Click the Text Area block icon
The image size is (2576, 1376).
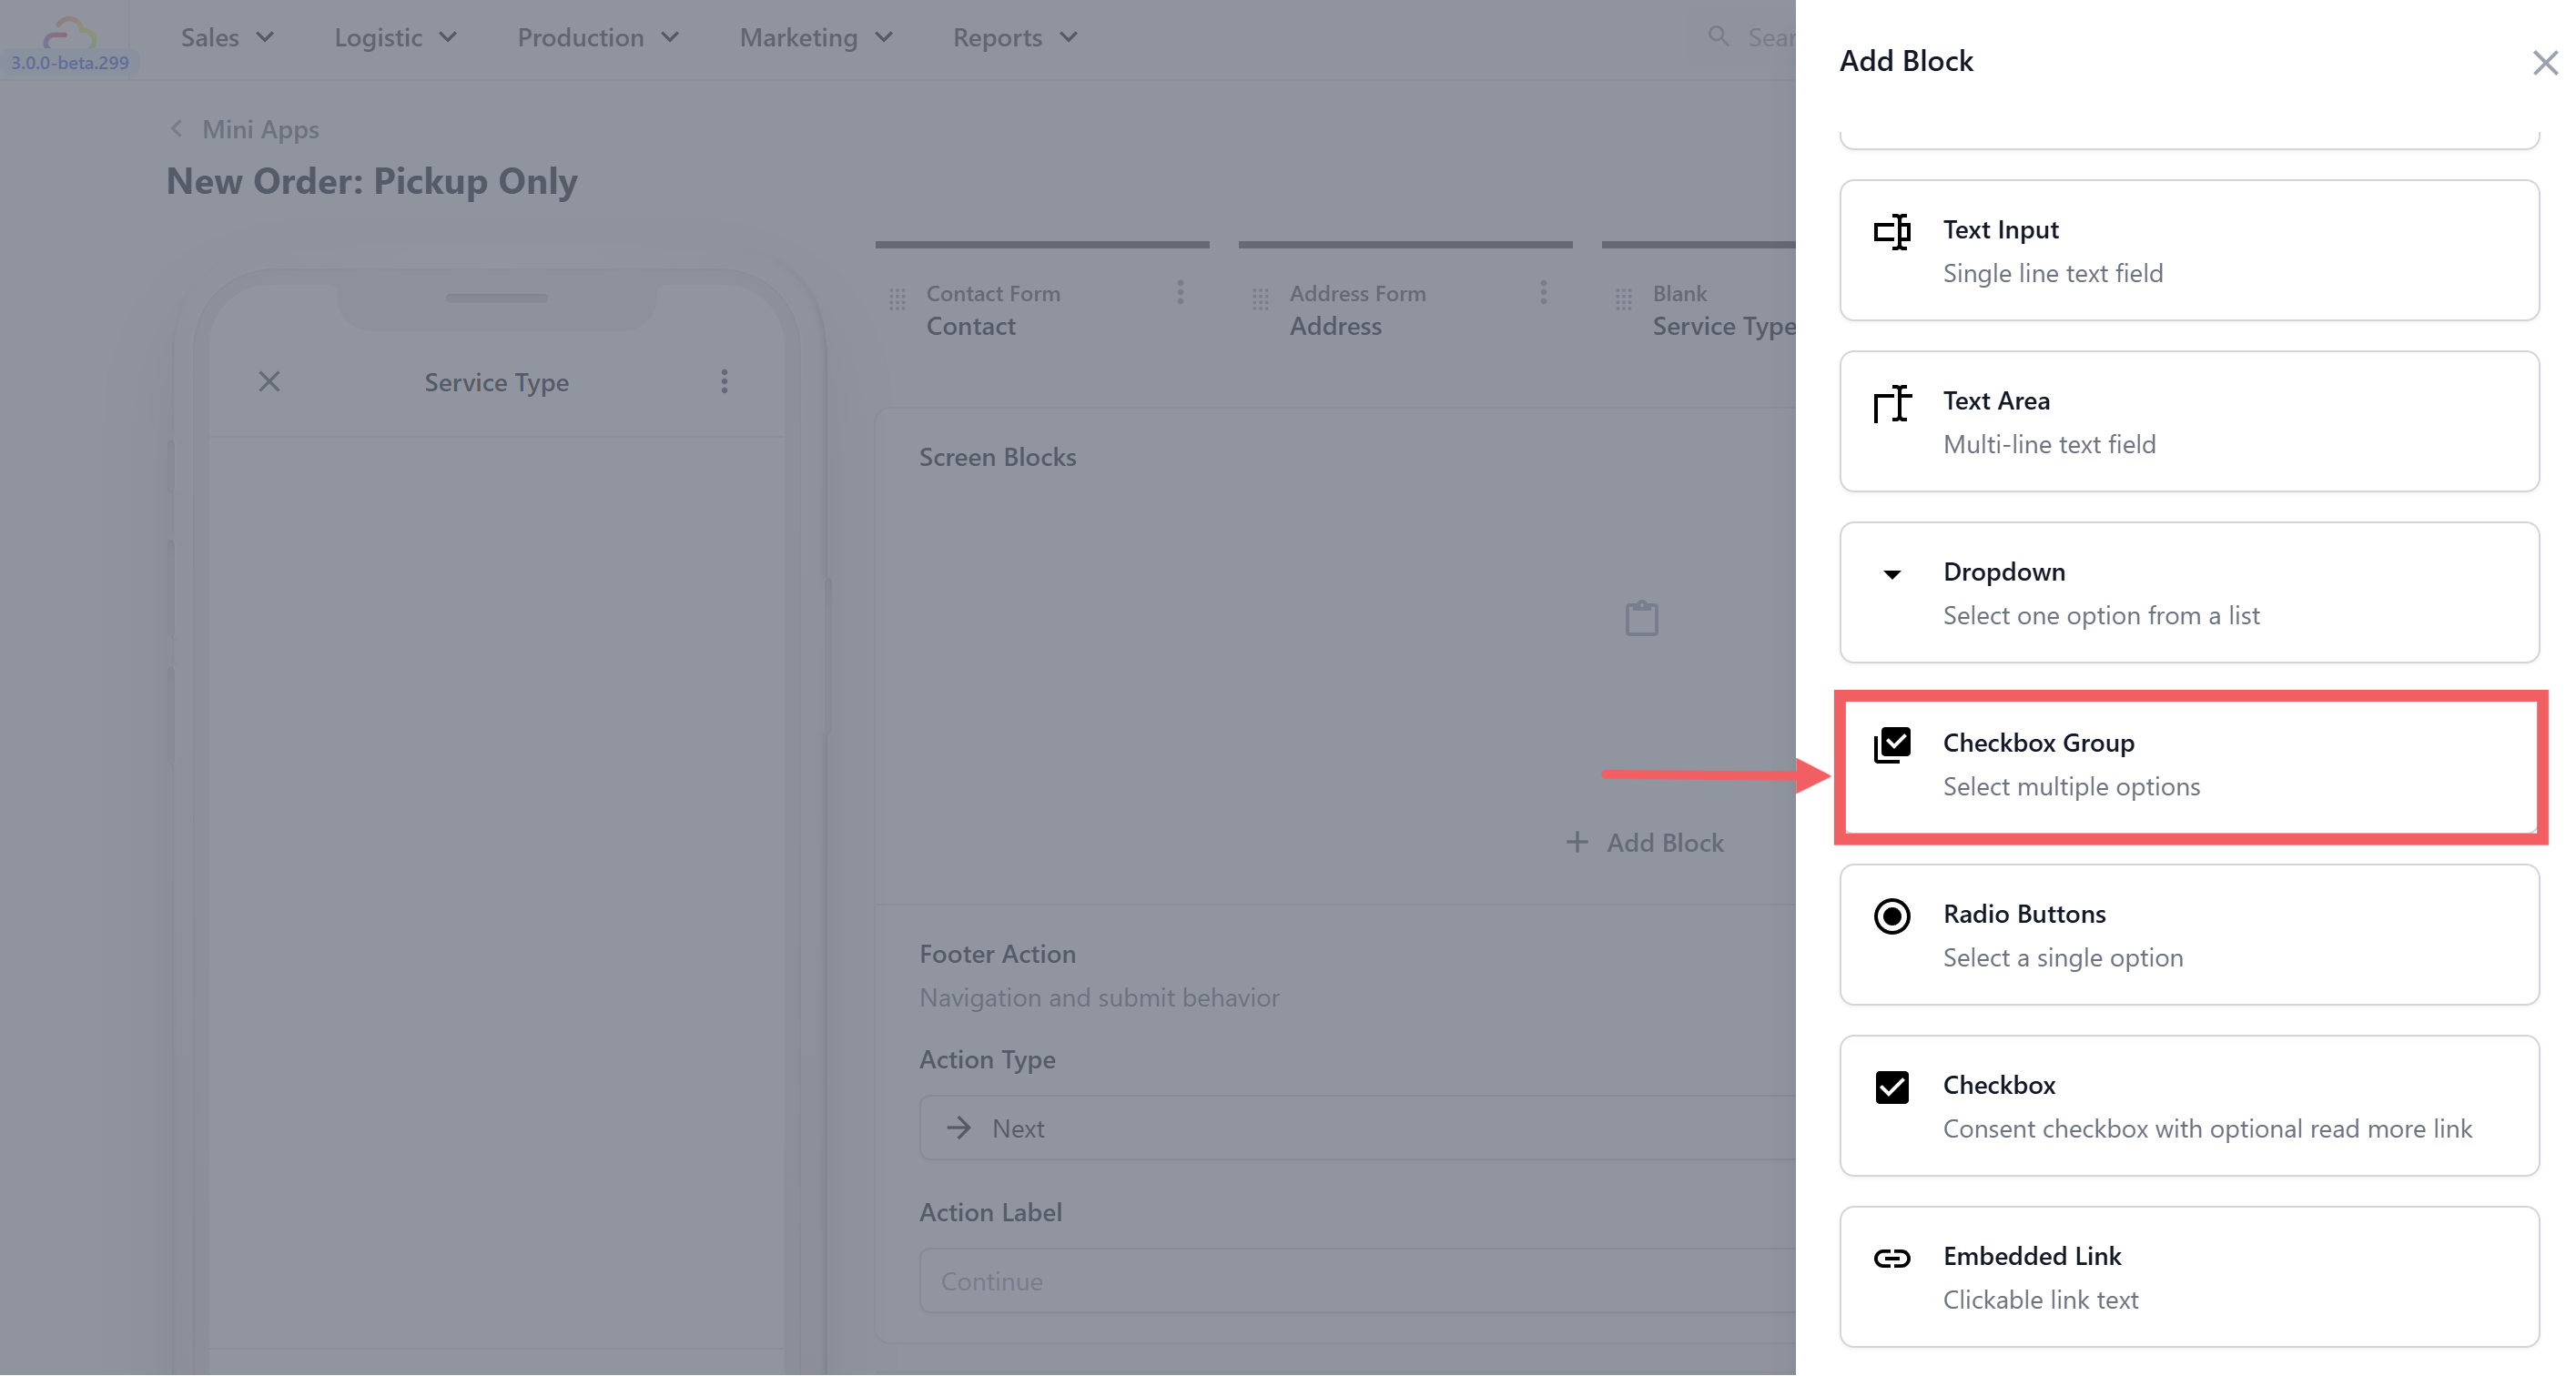click(x=1891, y=403)
